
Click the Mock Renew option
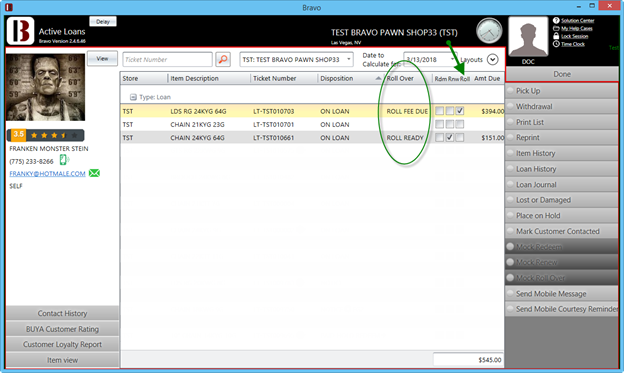pos(562,262)
